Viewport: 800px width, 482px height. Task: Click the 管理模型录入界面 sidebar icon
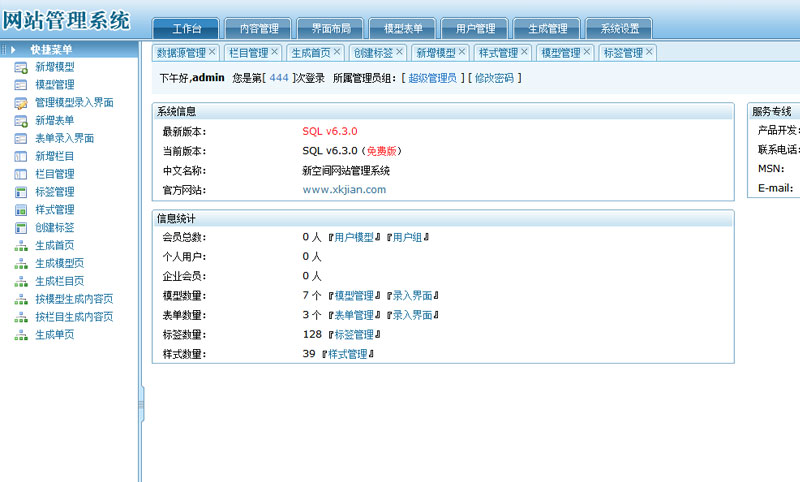20,103
